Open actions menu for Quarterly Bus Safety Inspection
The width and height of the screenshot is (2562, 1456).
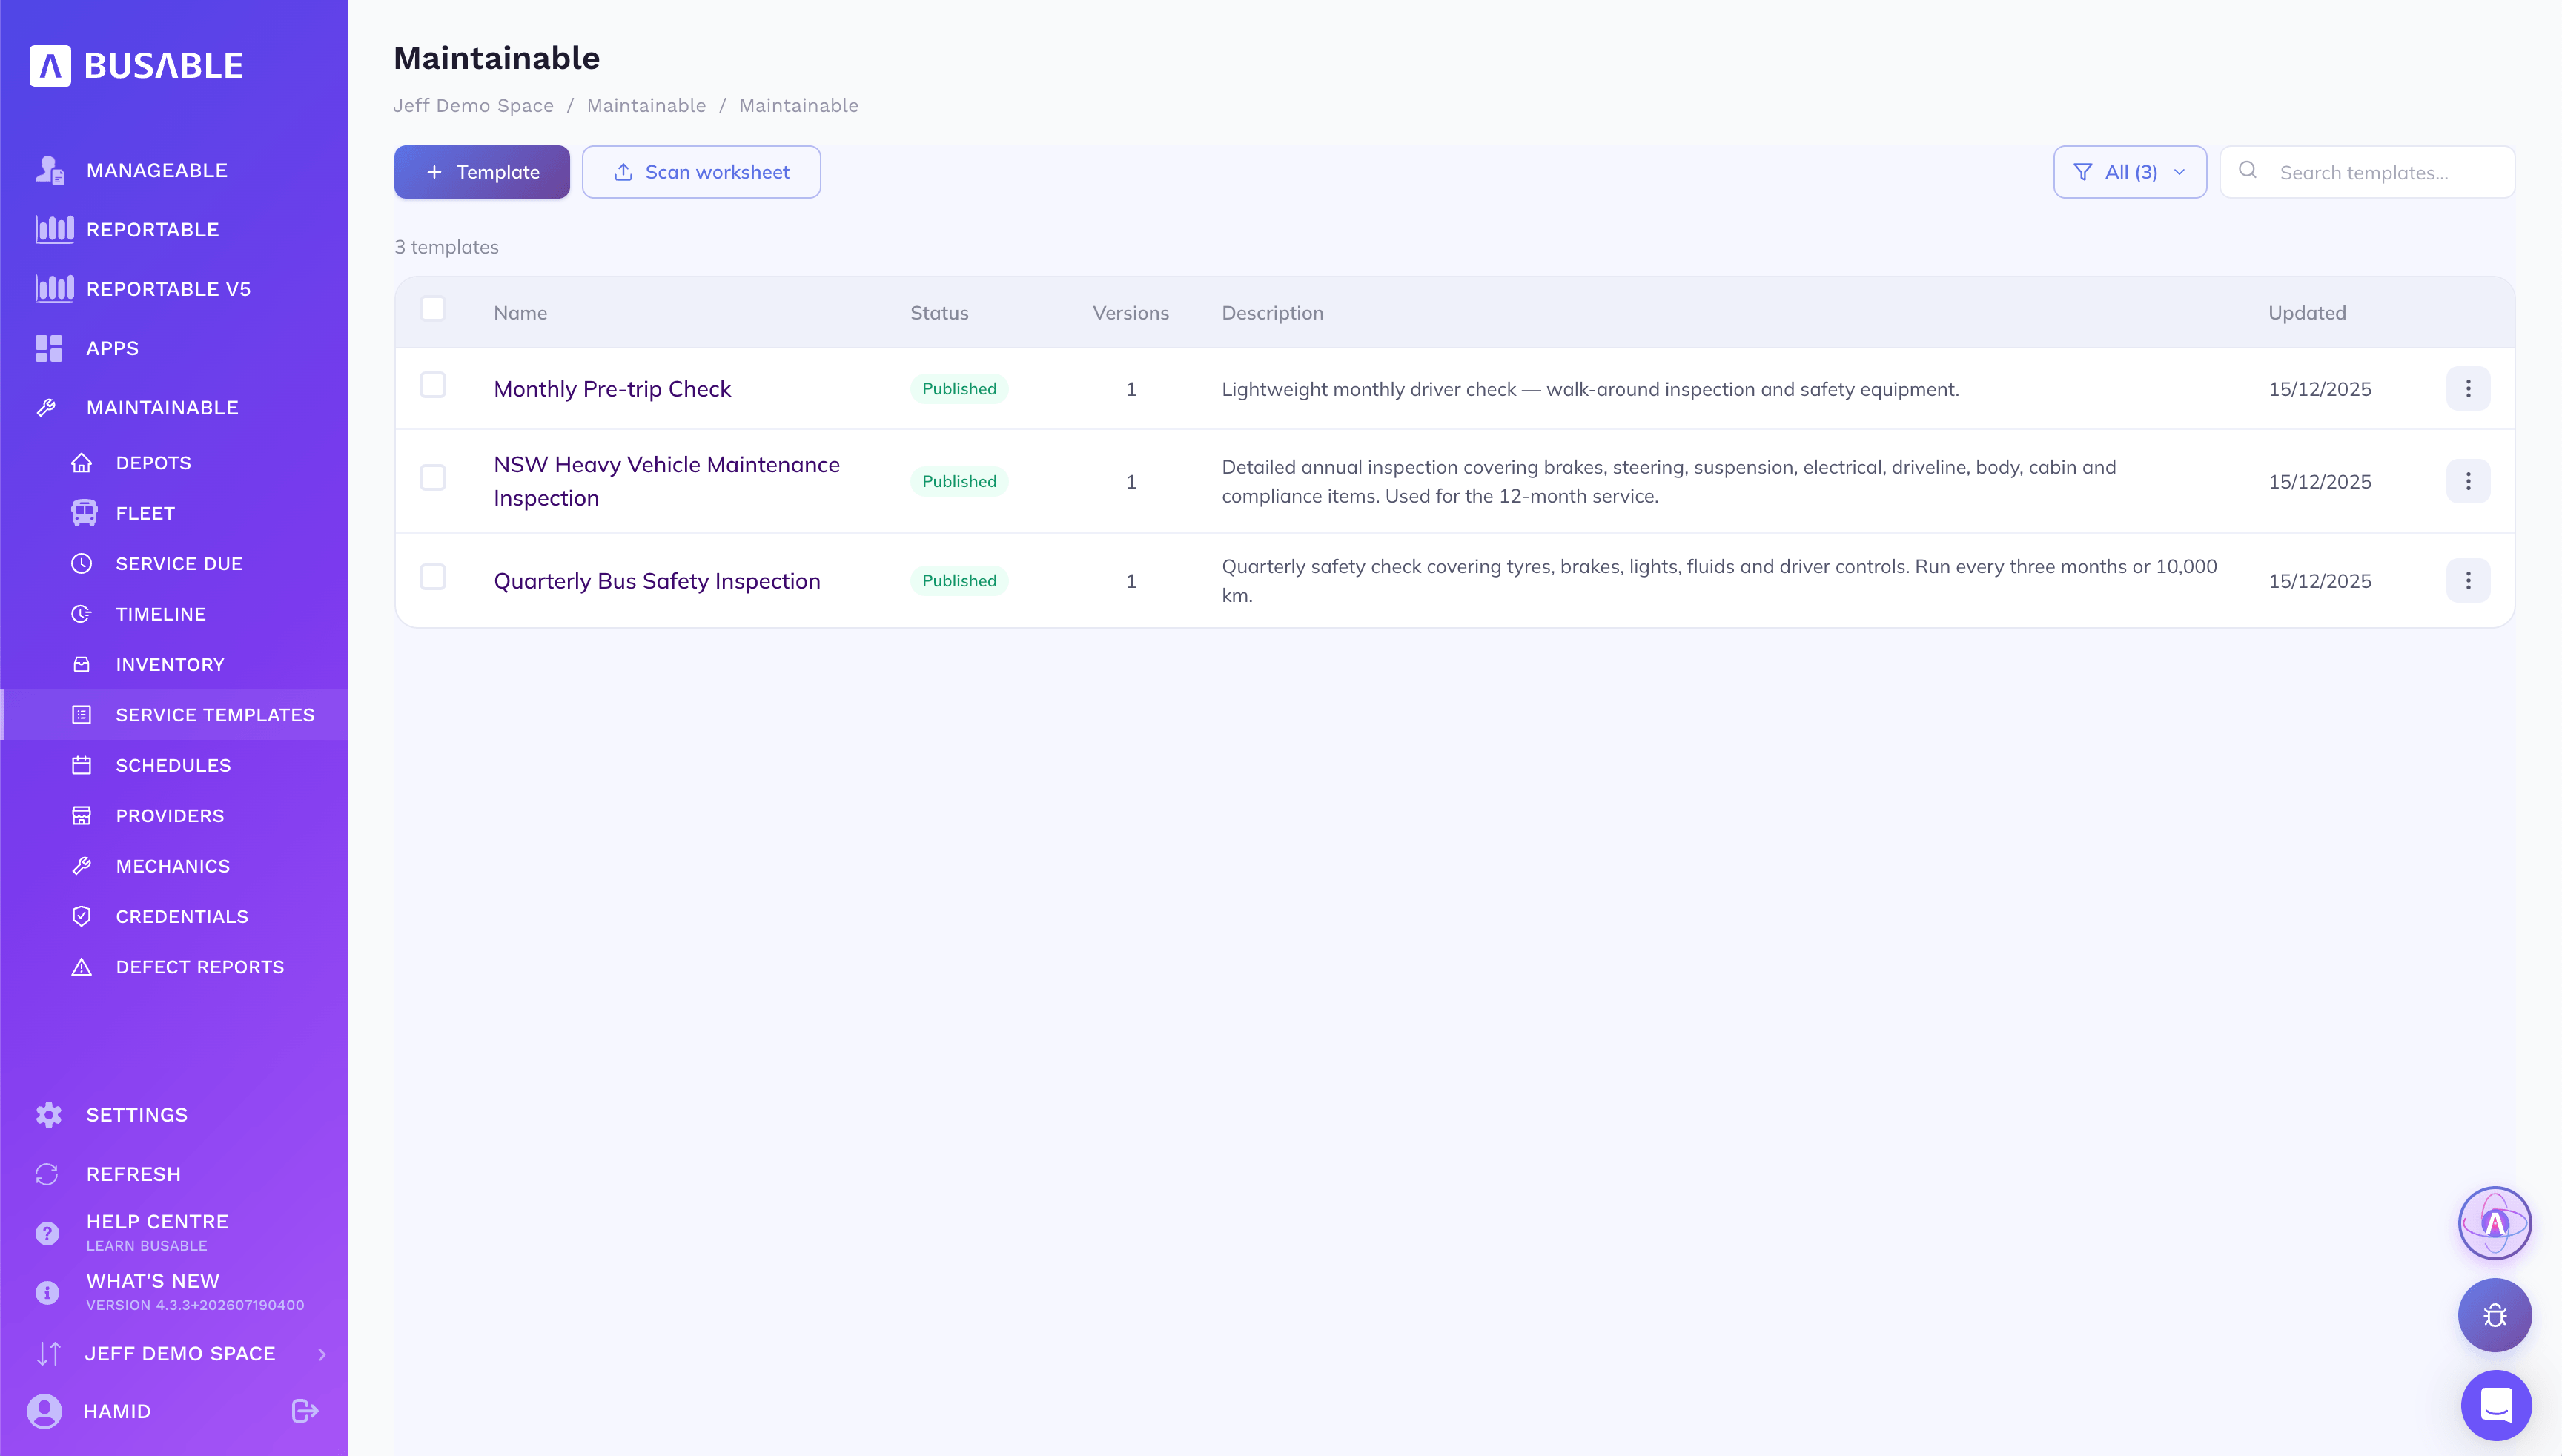[2468, 581]
